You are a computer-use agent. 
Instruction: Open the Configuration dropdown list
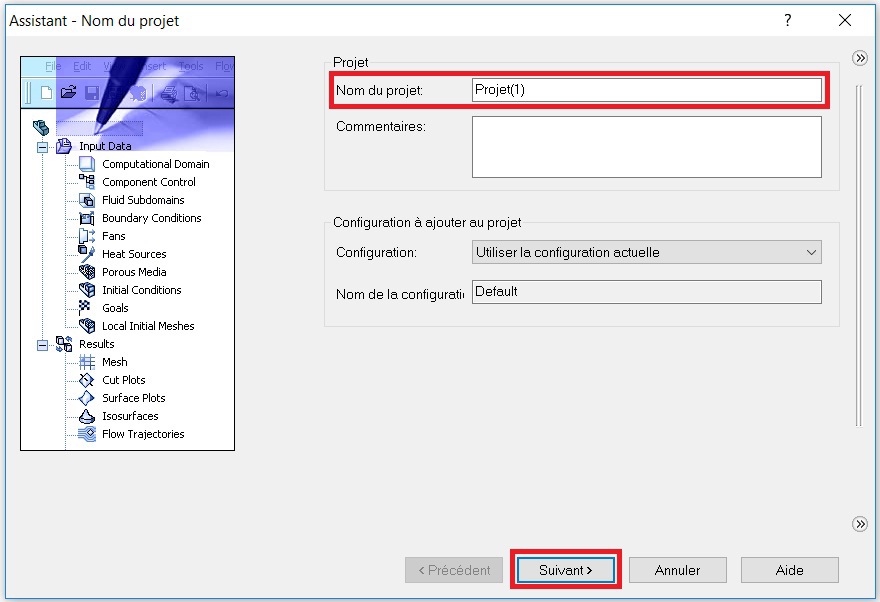coord(647,252)
